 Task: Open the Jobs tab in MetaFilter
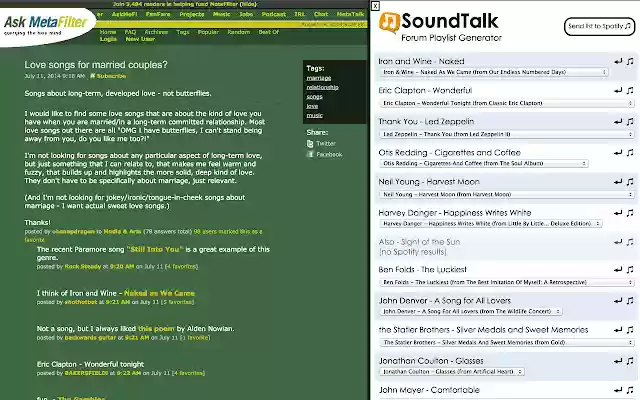click(x=246, y=14)
